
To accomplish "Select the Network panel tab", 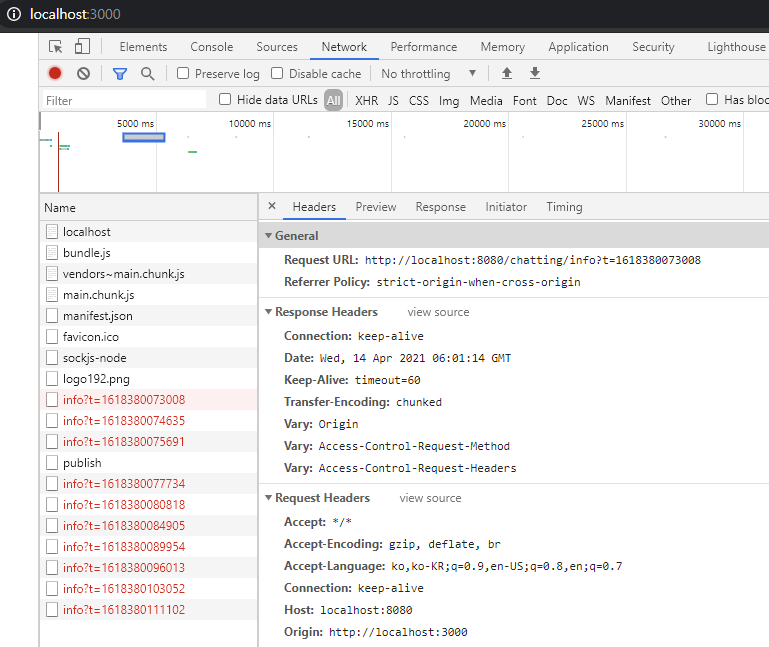I will [344, 47].
